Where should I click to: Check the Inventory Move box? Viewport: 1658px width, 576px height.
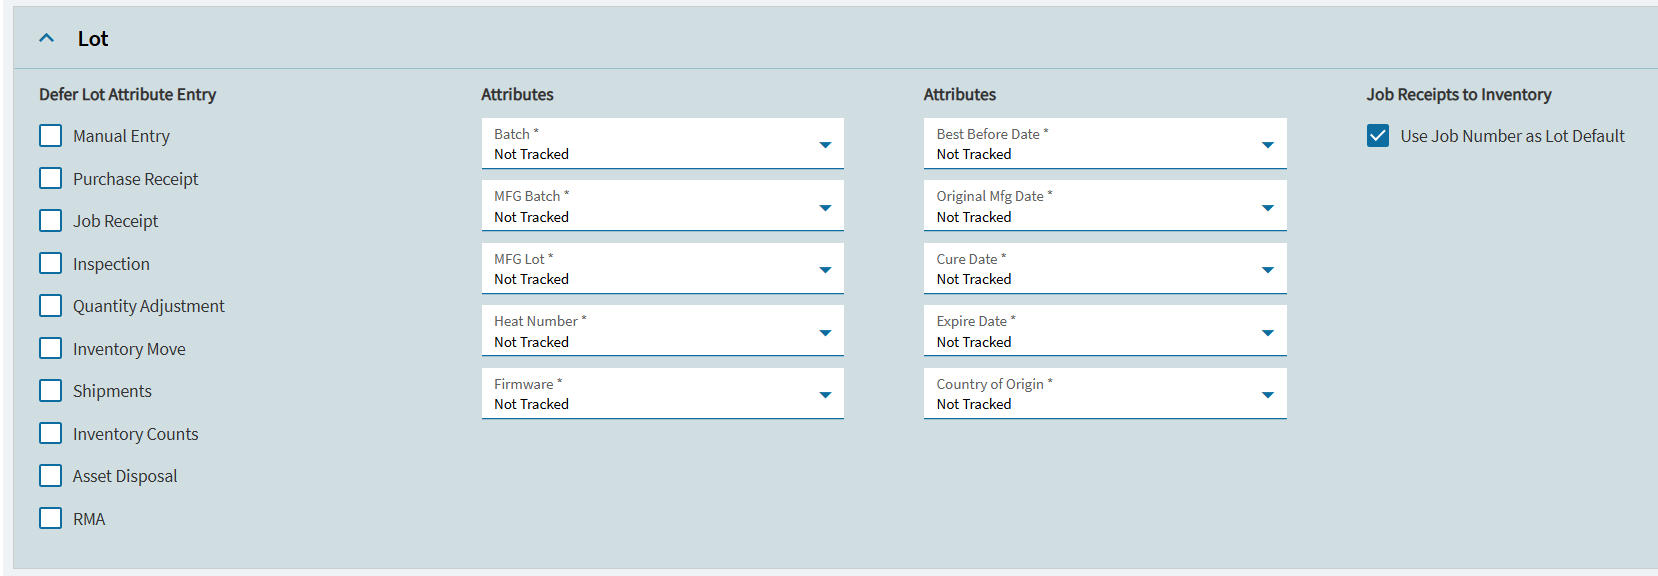51,348
